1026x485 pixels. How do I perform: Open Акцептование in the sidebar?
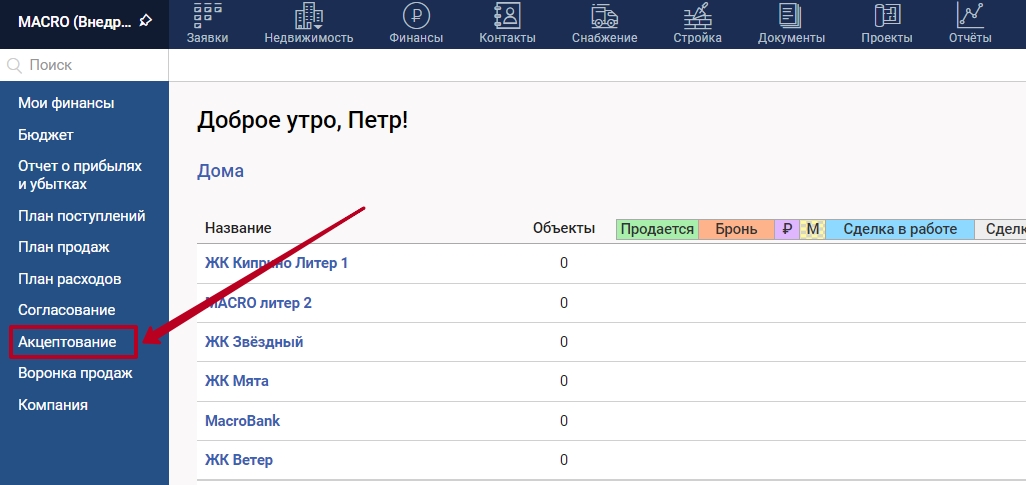coord(67,342)
